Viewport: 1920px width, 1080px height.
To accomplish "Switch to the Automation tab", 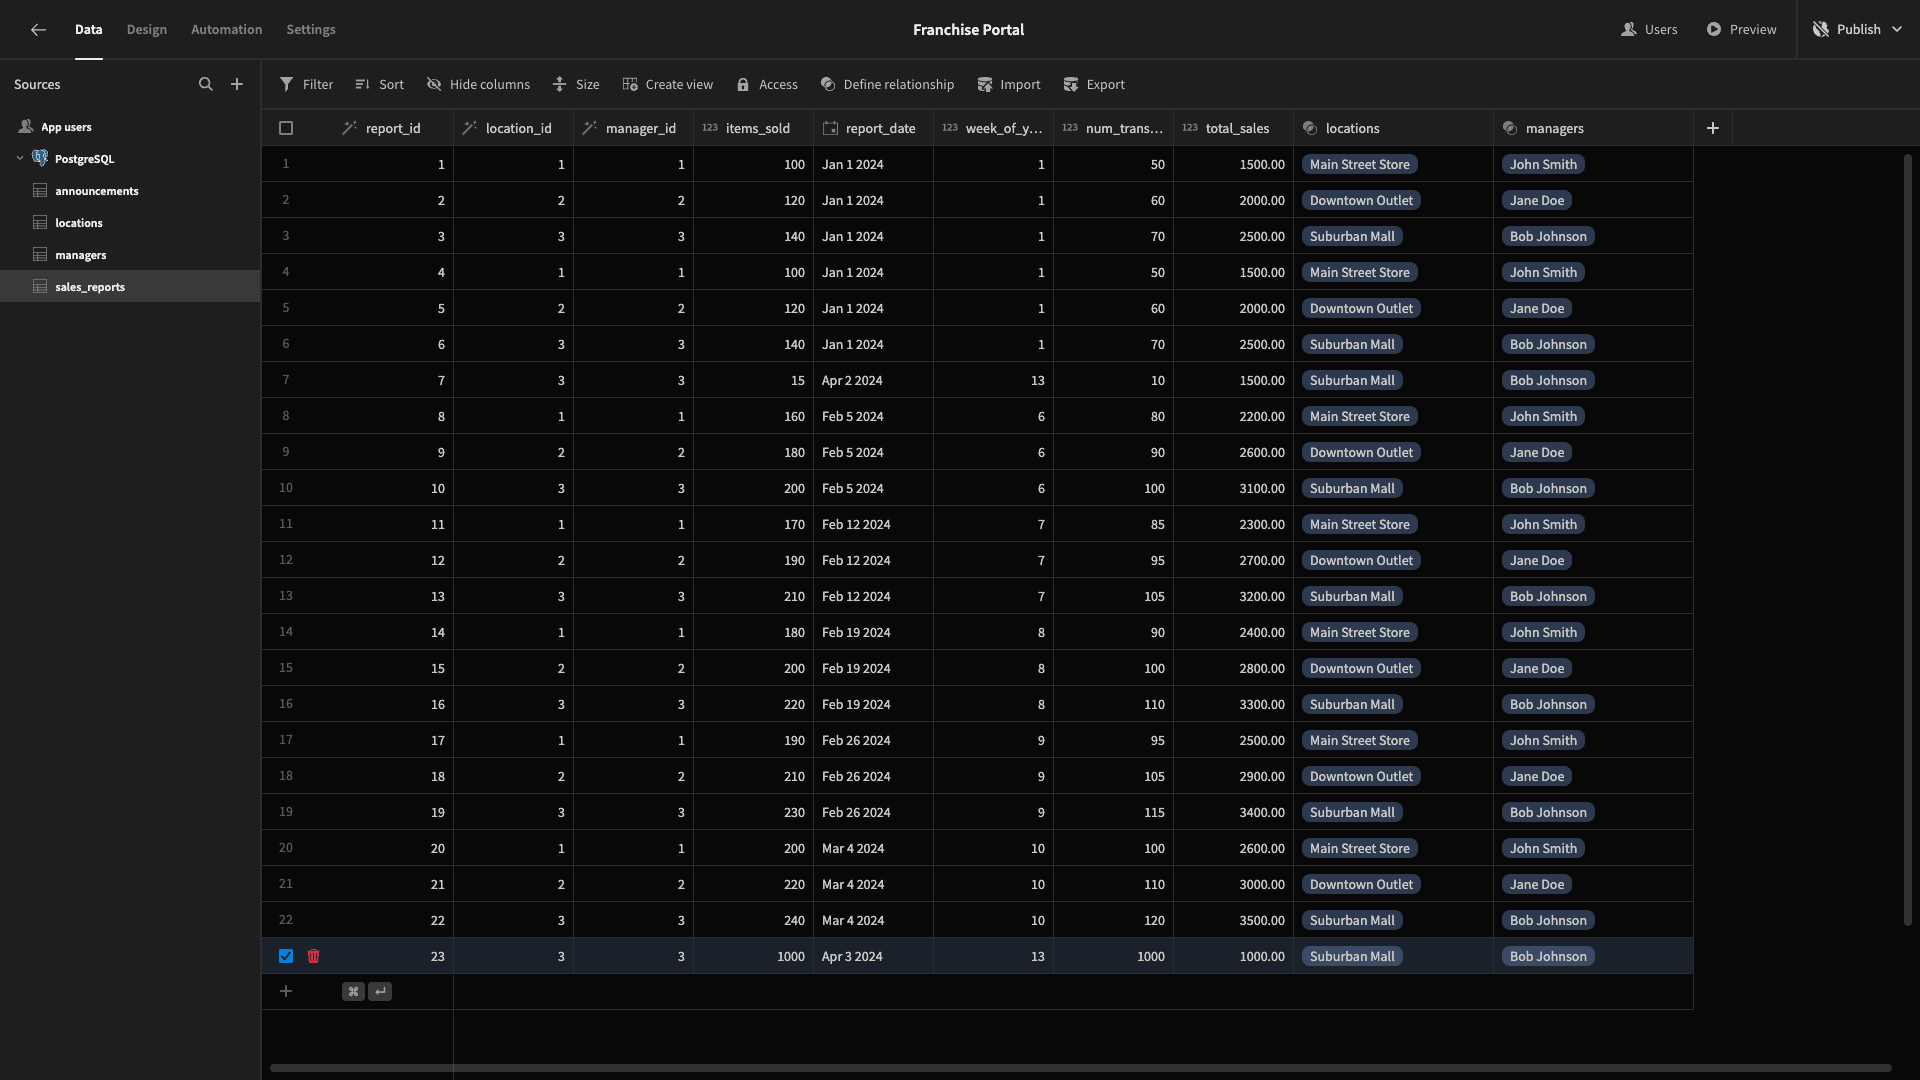I will (227, 29).
